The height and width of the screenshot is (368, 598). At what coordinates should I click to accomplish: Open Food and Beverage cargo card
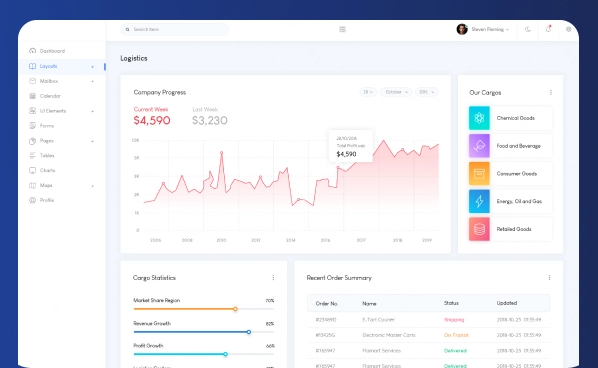pos(511,146)
